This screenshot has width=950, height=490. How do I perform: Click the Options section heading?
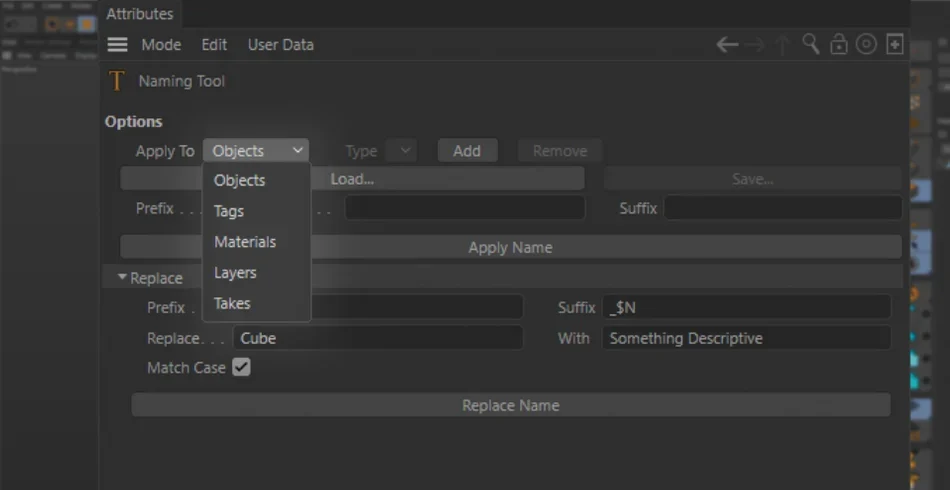133,121
